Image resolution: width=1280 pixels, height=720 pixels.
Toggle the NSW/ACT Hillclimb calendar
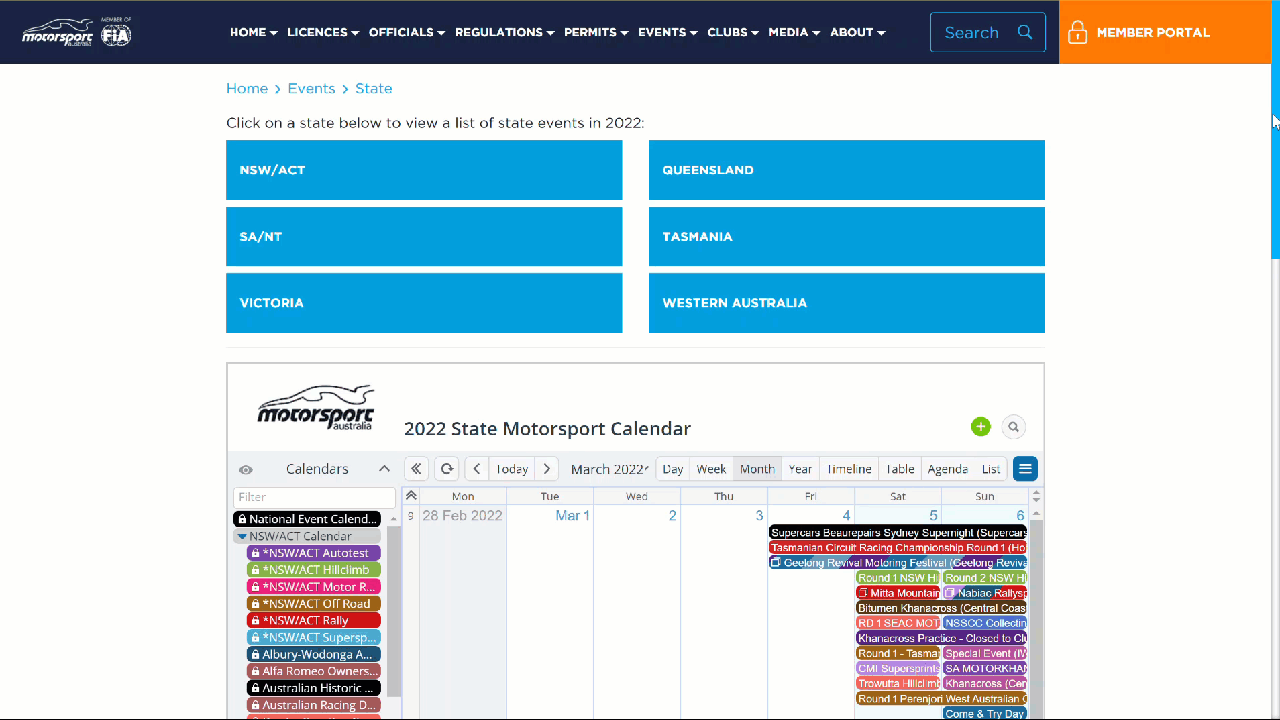pos(314,570)
